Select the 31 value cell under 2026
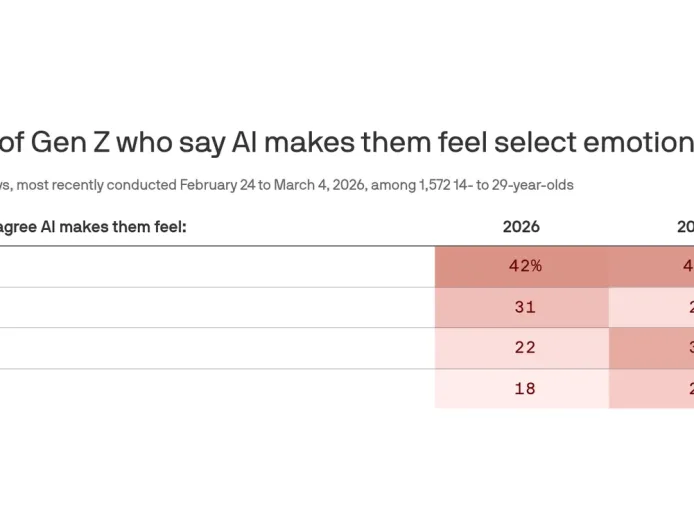 tap(521, 308)
